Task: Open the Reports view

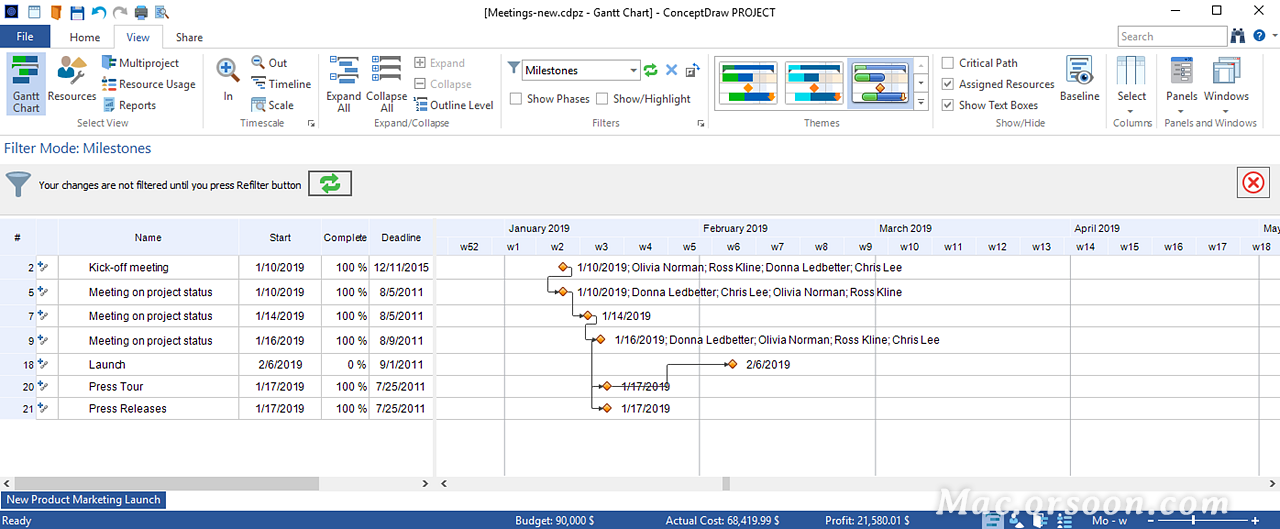Action: (129, 105)
